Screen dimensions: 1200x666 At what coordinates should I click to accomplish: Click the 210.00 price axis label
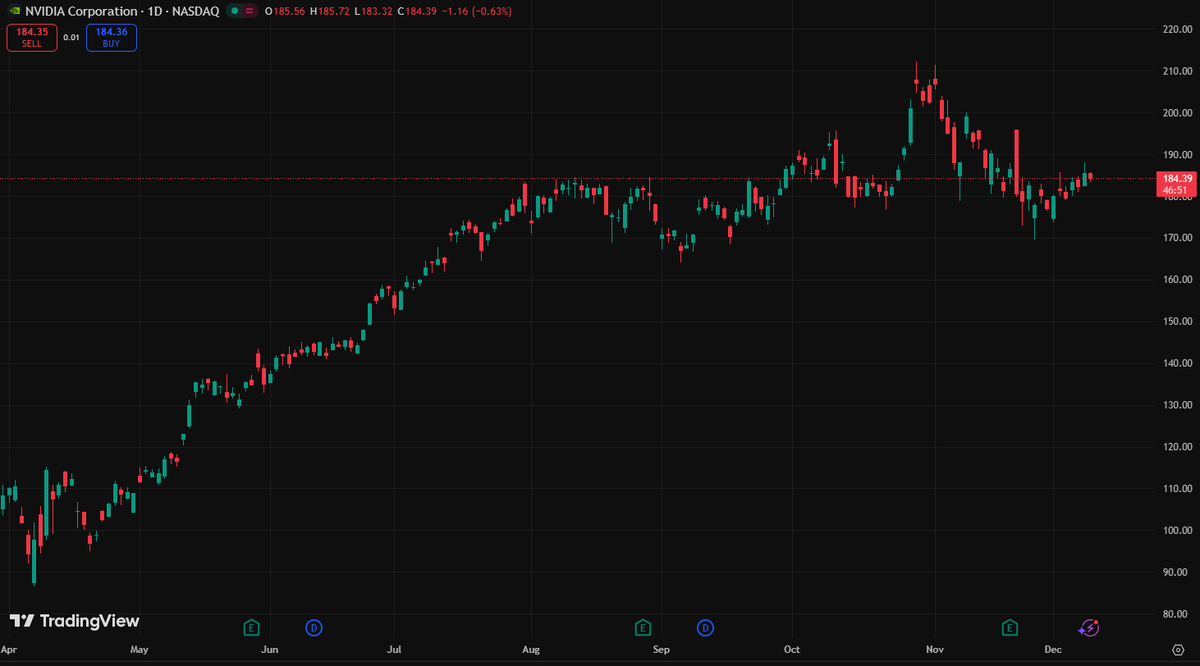coord(1176,71)
